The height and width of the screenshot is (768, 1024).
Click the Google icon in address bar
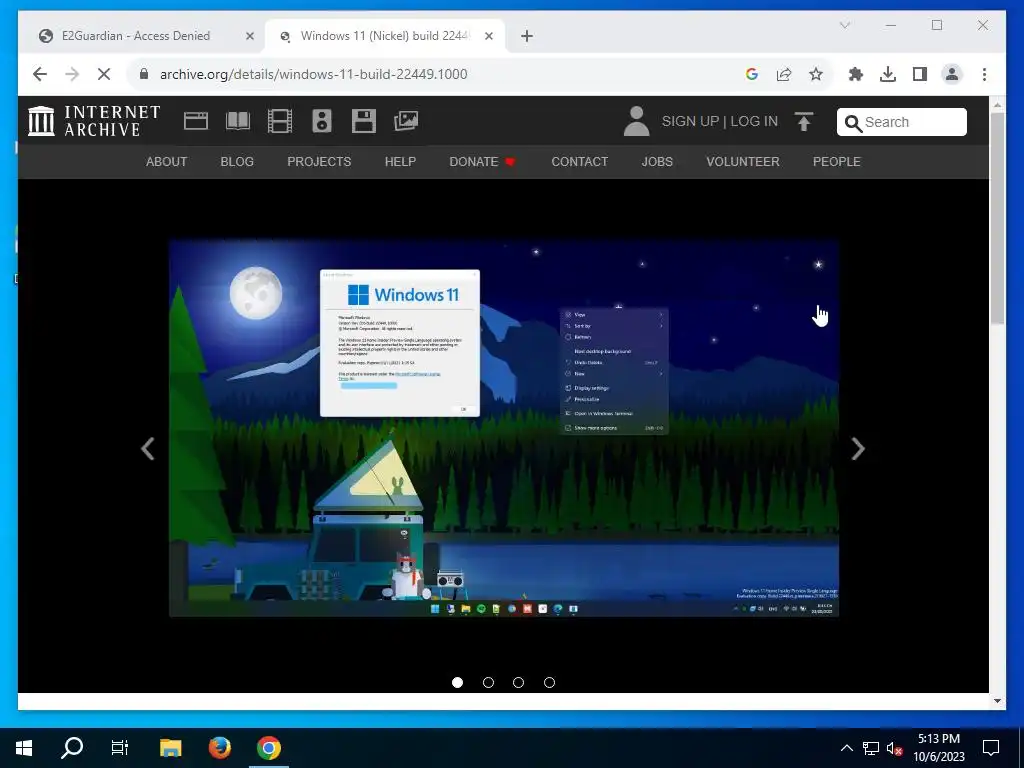(x=752, y=74)
